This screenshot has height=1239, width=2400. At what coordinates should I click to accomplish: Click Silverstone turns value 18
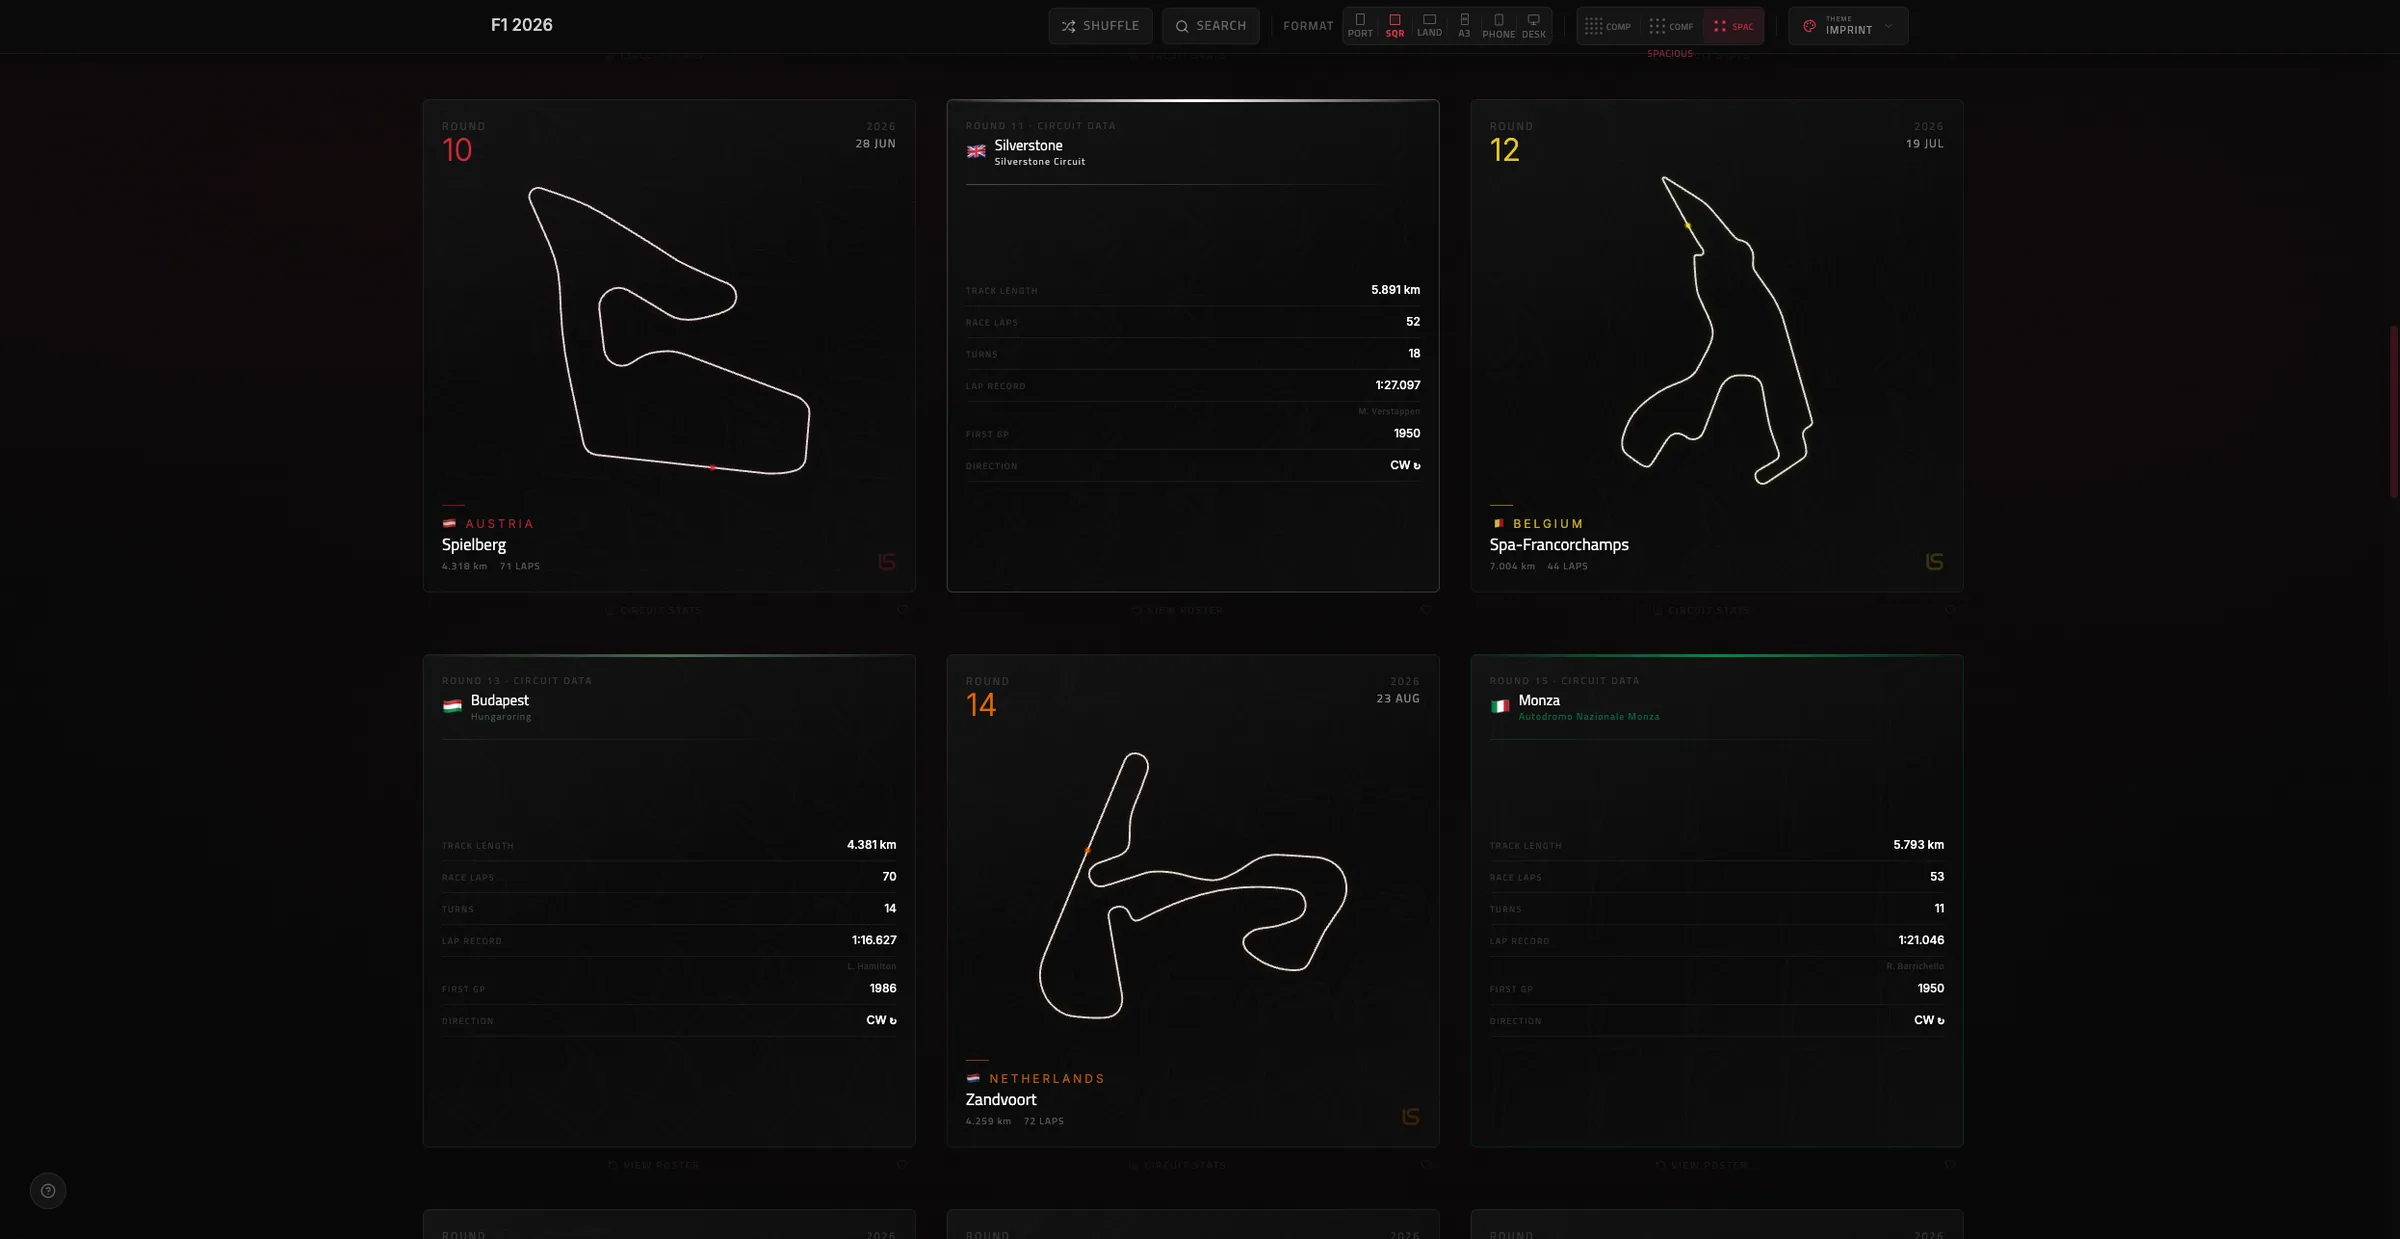[1414, 353]
